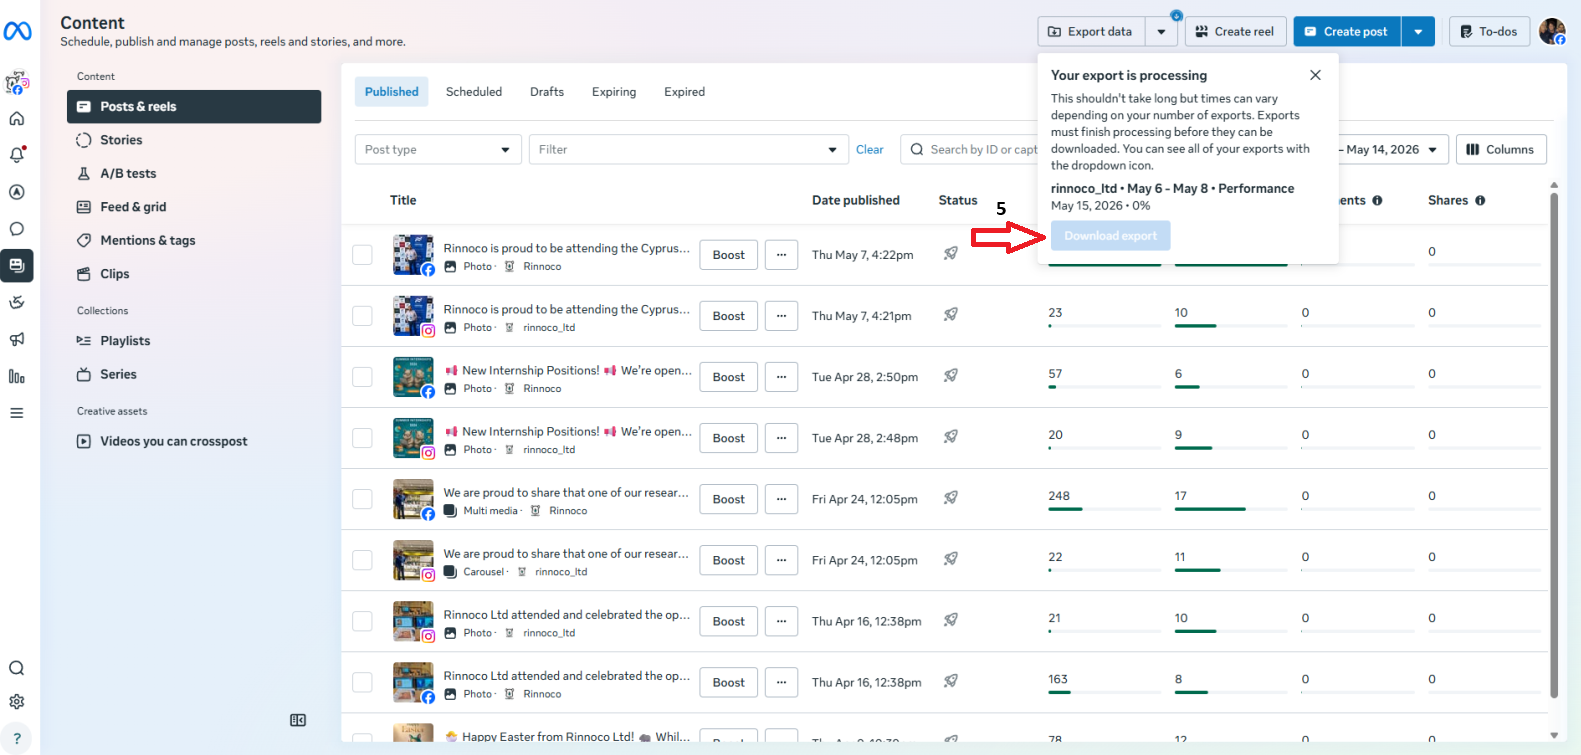This screenshot has width=1581, height=755.
Task: Close the export processing popup
Action: point(1315,75)
